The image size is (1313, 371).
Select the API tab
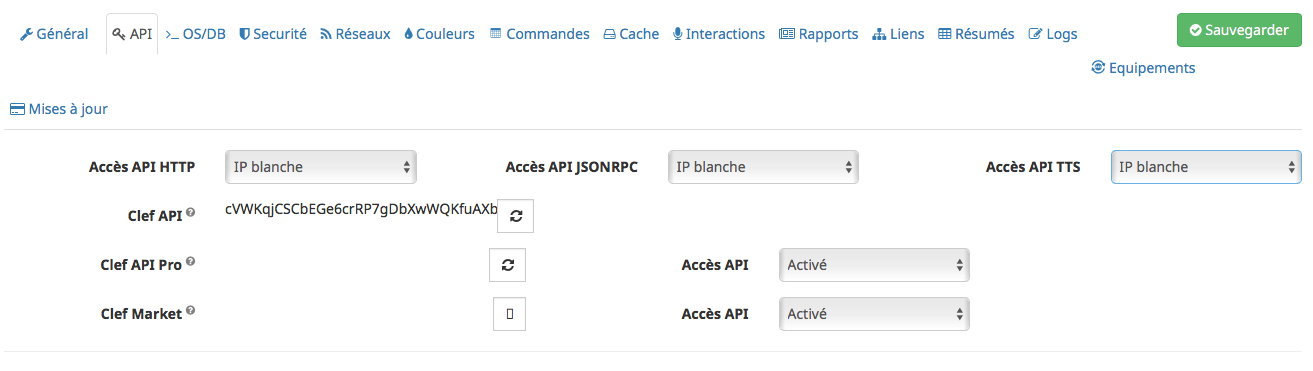pos(132,34)
